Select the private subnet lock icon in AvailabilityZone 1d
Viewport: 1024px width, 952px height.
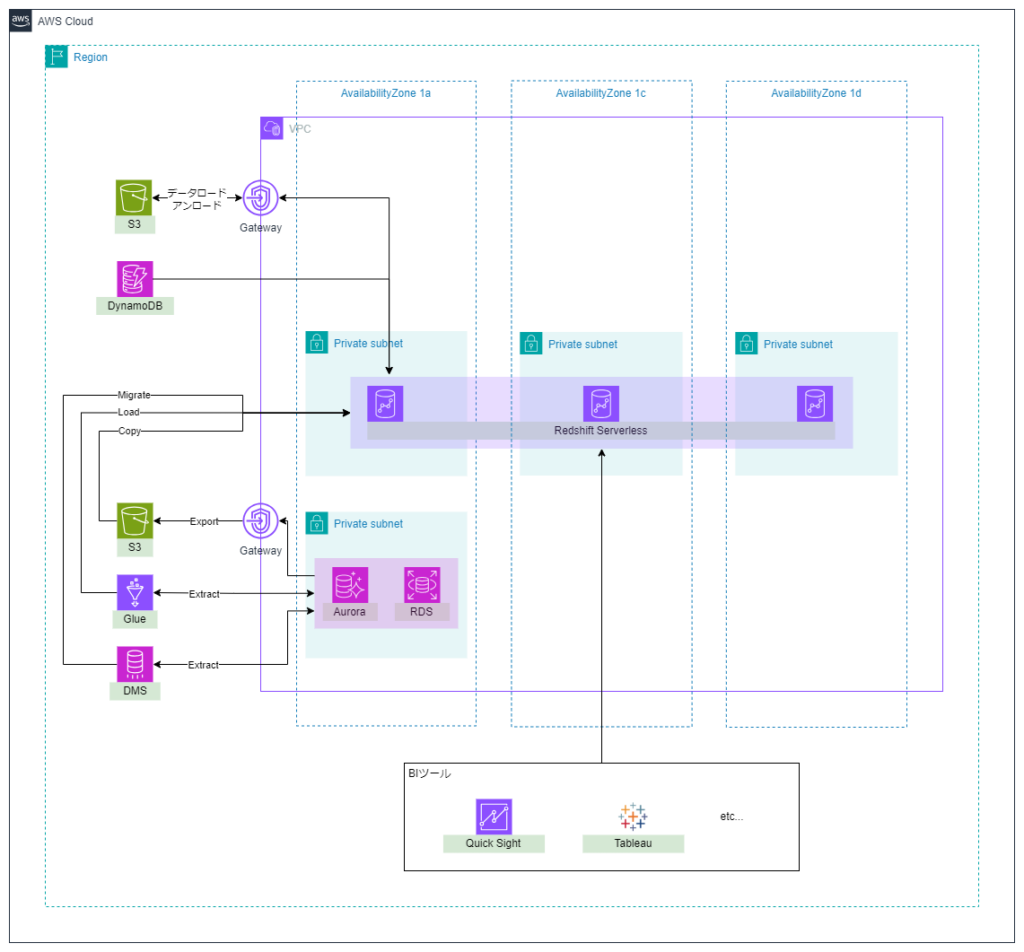(746, 343)
